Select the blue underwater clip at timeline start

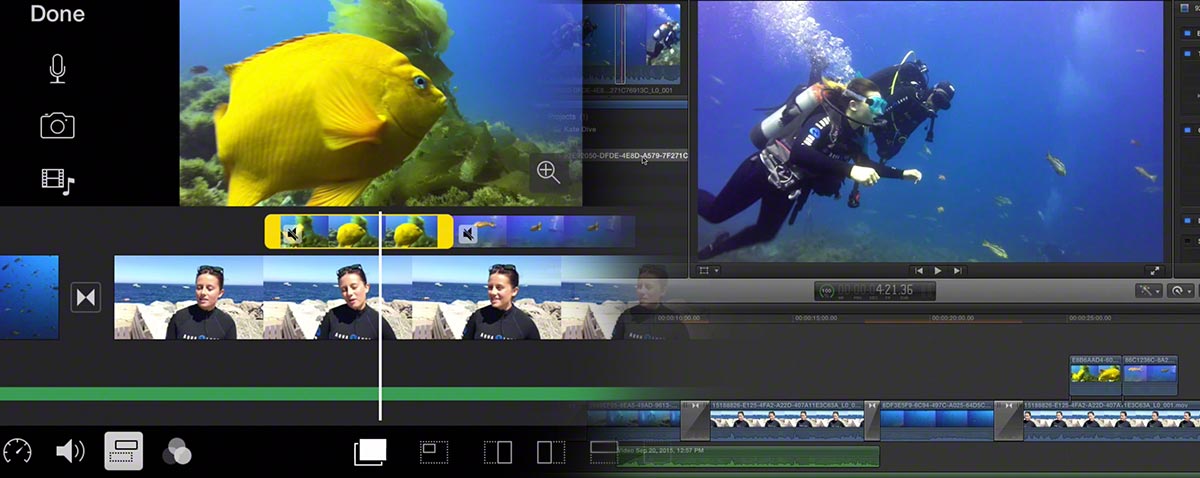click(29, 297)
